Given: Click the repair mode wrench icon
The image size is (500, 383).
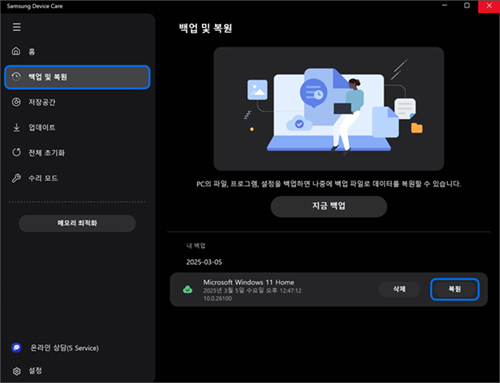Looking at the screenshot, I should [16, 178].
